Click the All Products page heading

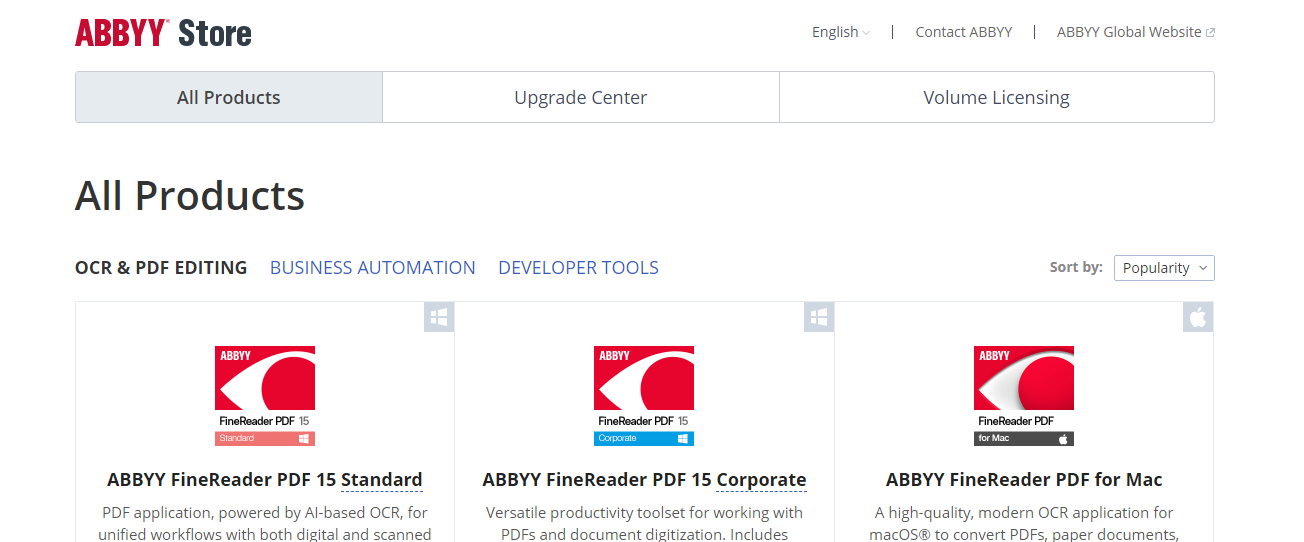point(190,196)
